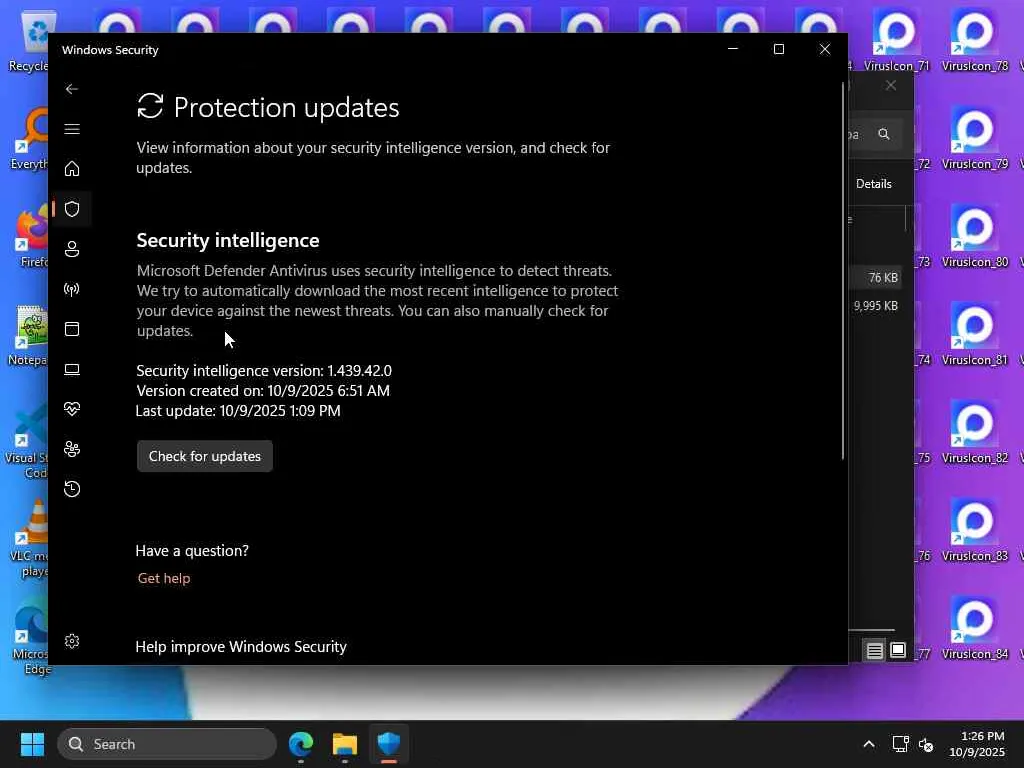Open Microsoft Edge from taskbar
The image size is (1024, 768).
pyautogui.click(x=301, y=744)
